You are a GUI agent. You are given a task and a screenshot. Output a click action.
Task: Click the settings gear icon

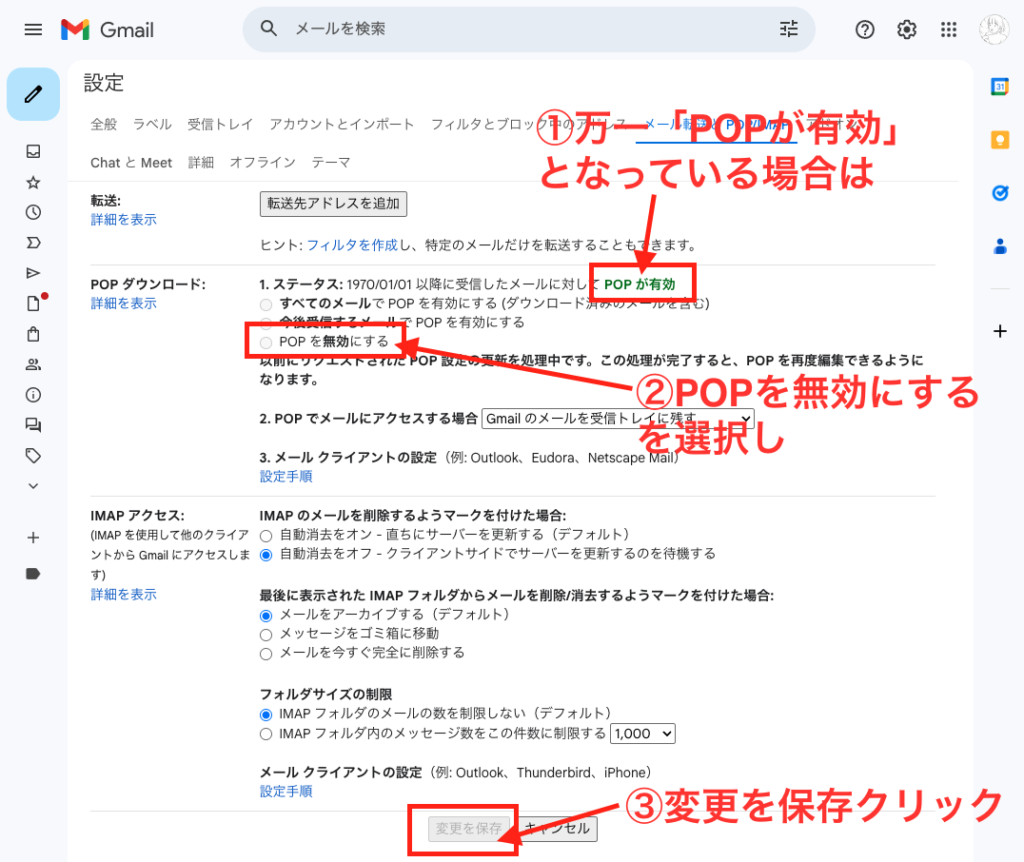point(907,30)
